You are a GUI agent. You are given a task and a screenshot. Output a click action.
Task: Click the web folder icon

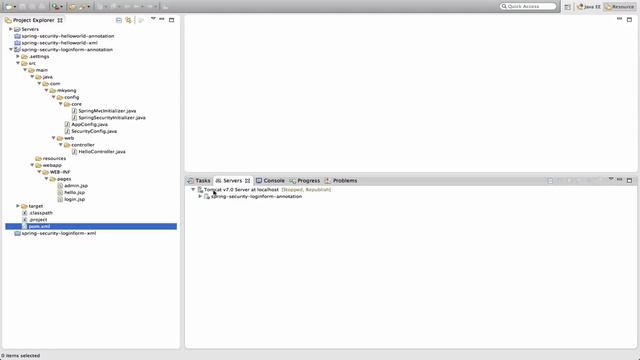tap(60, 138)
